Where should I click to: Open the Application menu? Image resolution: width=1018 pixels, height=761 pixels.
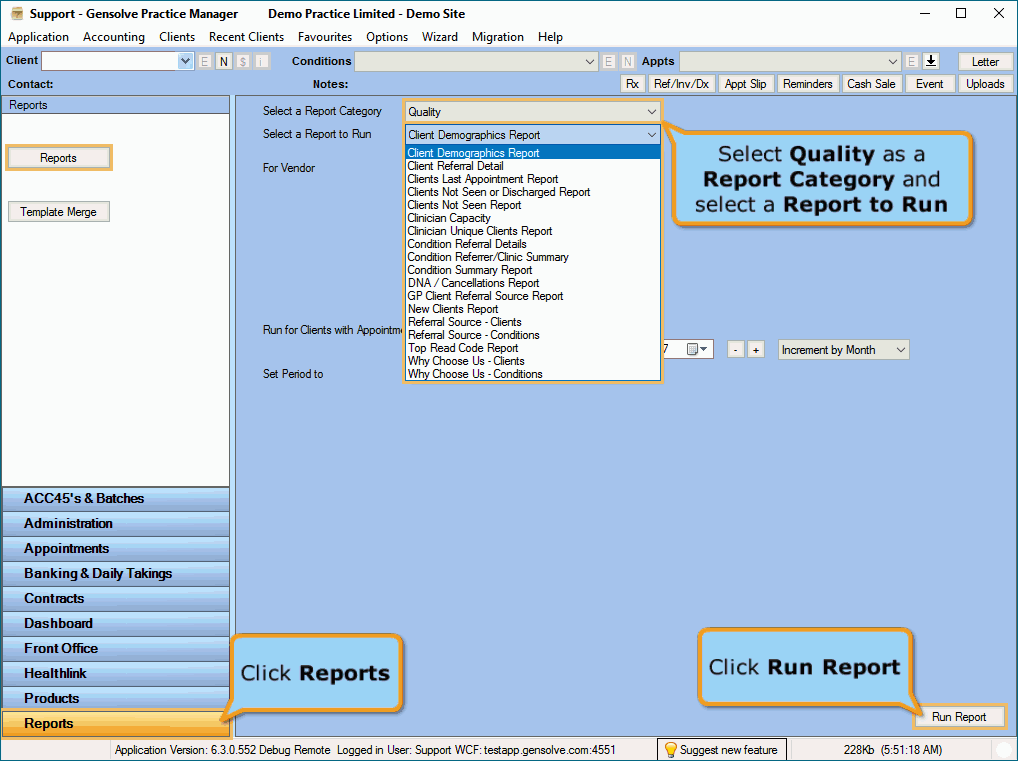[x=38, y=37]
